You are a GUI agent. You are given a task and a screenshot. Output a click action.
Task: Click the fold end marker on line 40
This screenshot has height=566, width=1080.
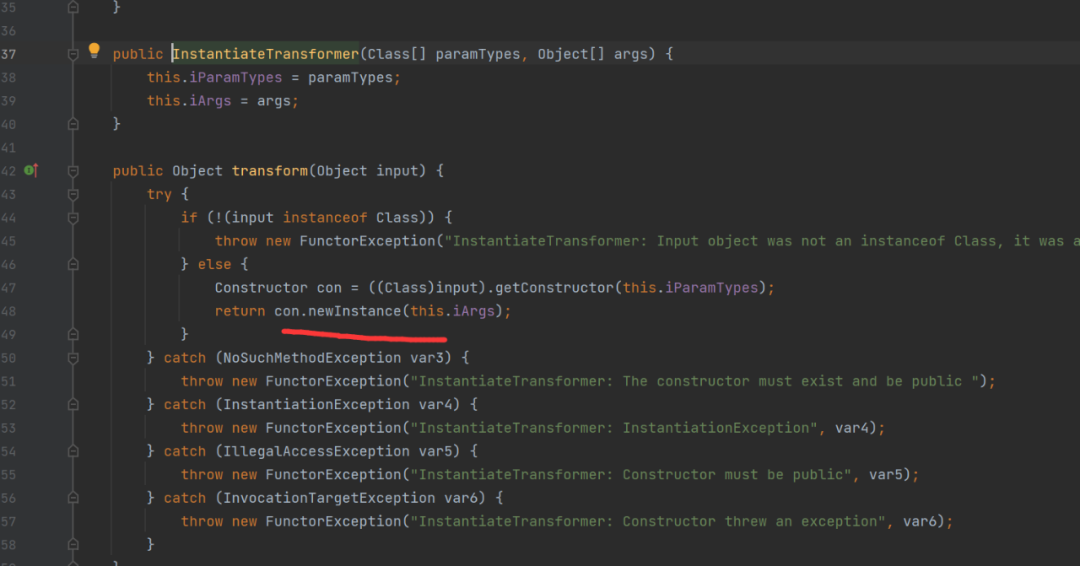point(73,124)
